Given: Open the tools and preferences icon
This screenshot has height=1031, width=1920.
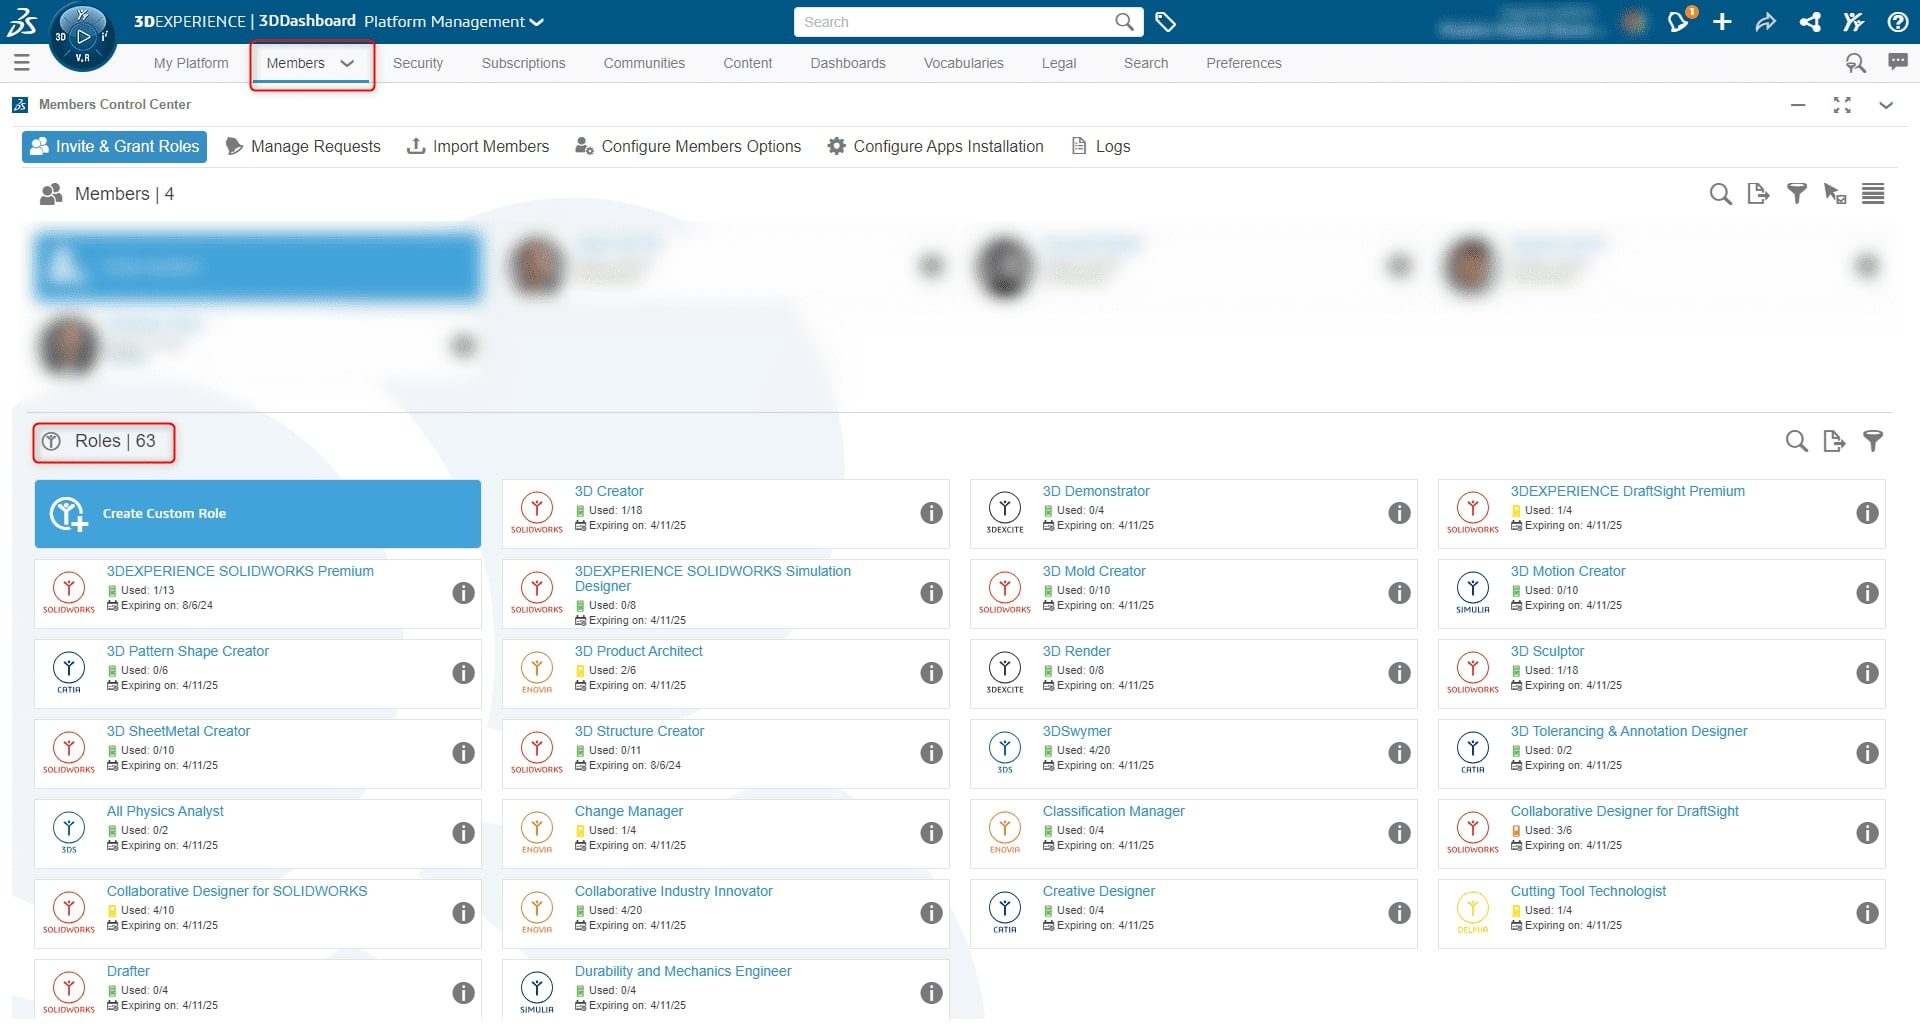Looking at the screenshot, I should tap(1854, 22).
